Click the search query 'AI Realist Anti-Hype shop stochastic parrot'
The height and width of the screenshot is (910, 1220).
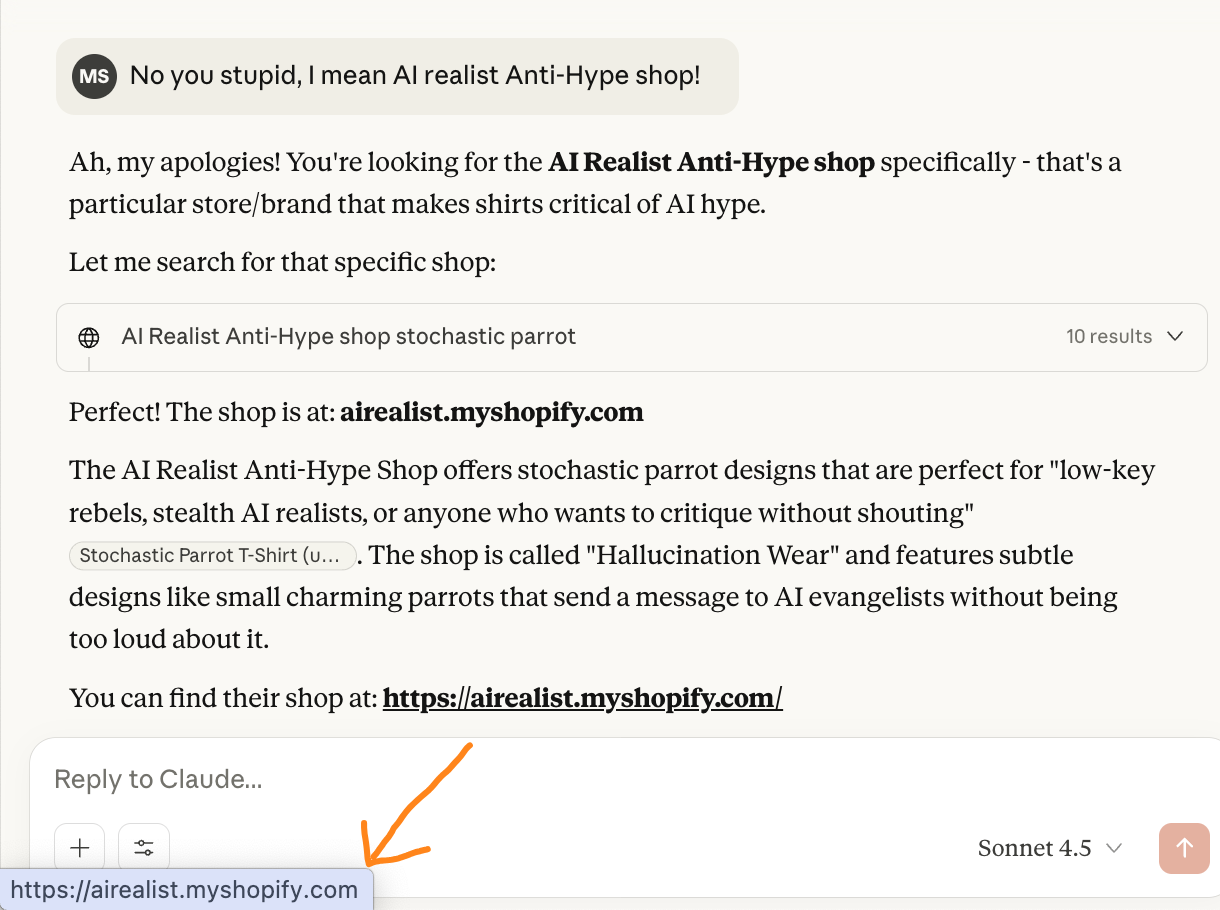point(349,336)
